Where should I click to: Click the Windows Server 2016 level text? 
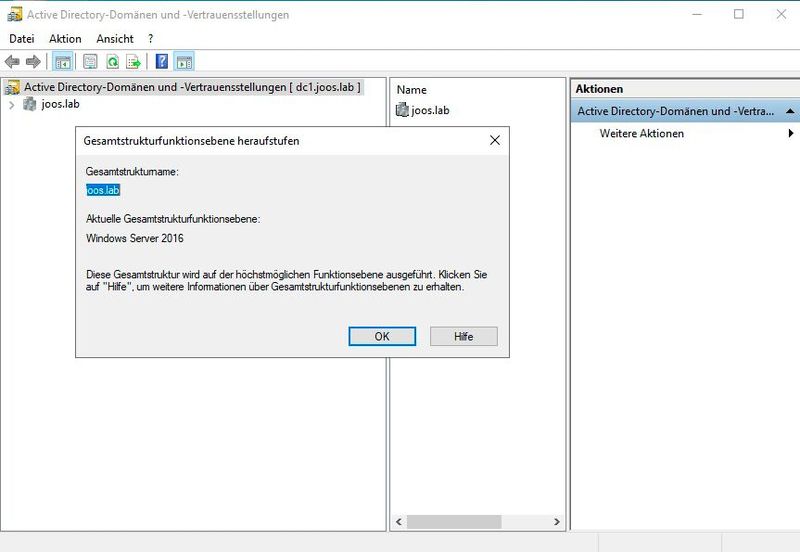(135, 238)
